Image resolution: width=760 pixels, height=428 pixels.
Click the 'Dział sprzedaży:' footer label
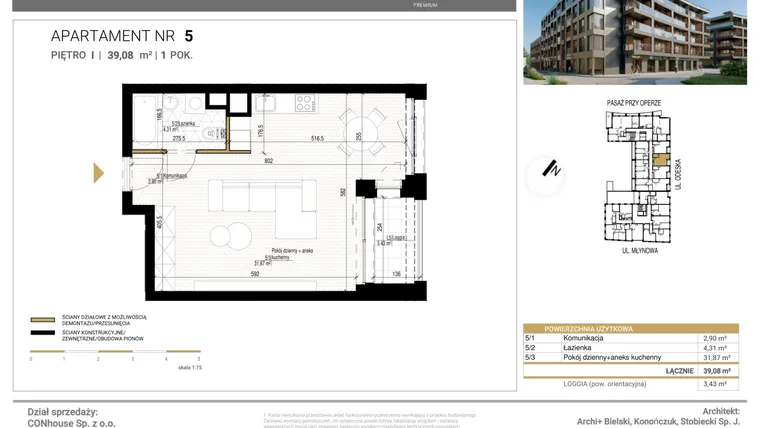(63, 412)
